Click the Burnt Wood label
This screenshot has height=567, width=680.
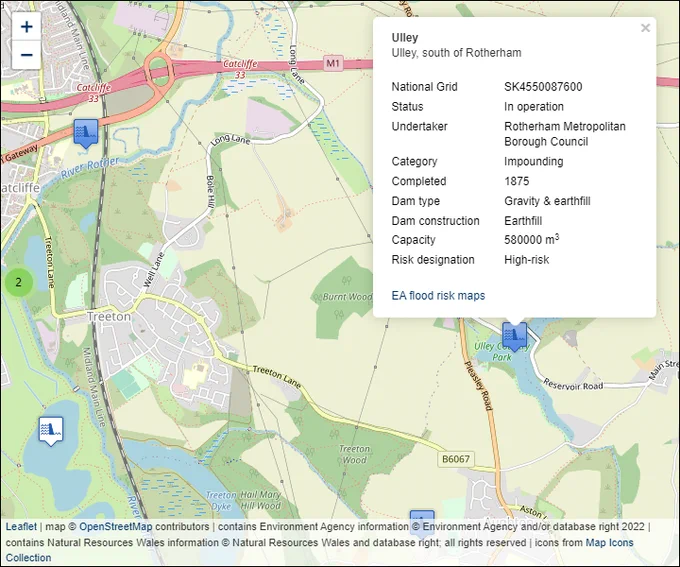tap(347, 297)
